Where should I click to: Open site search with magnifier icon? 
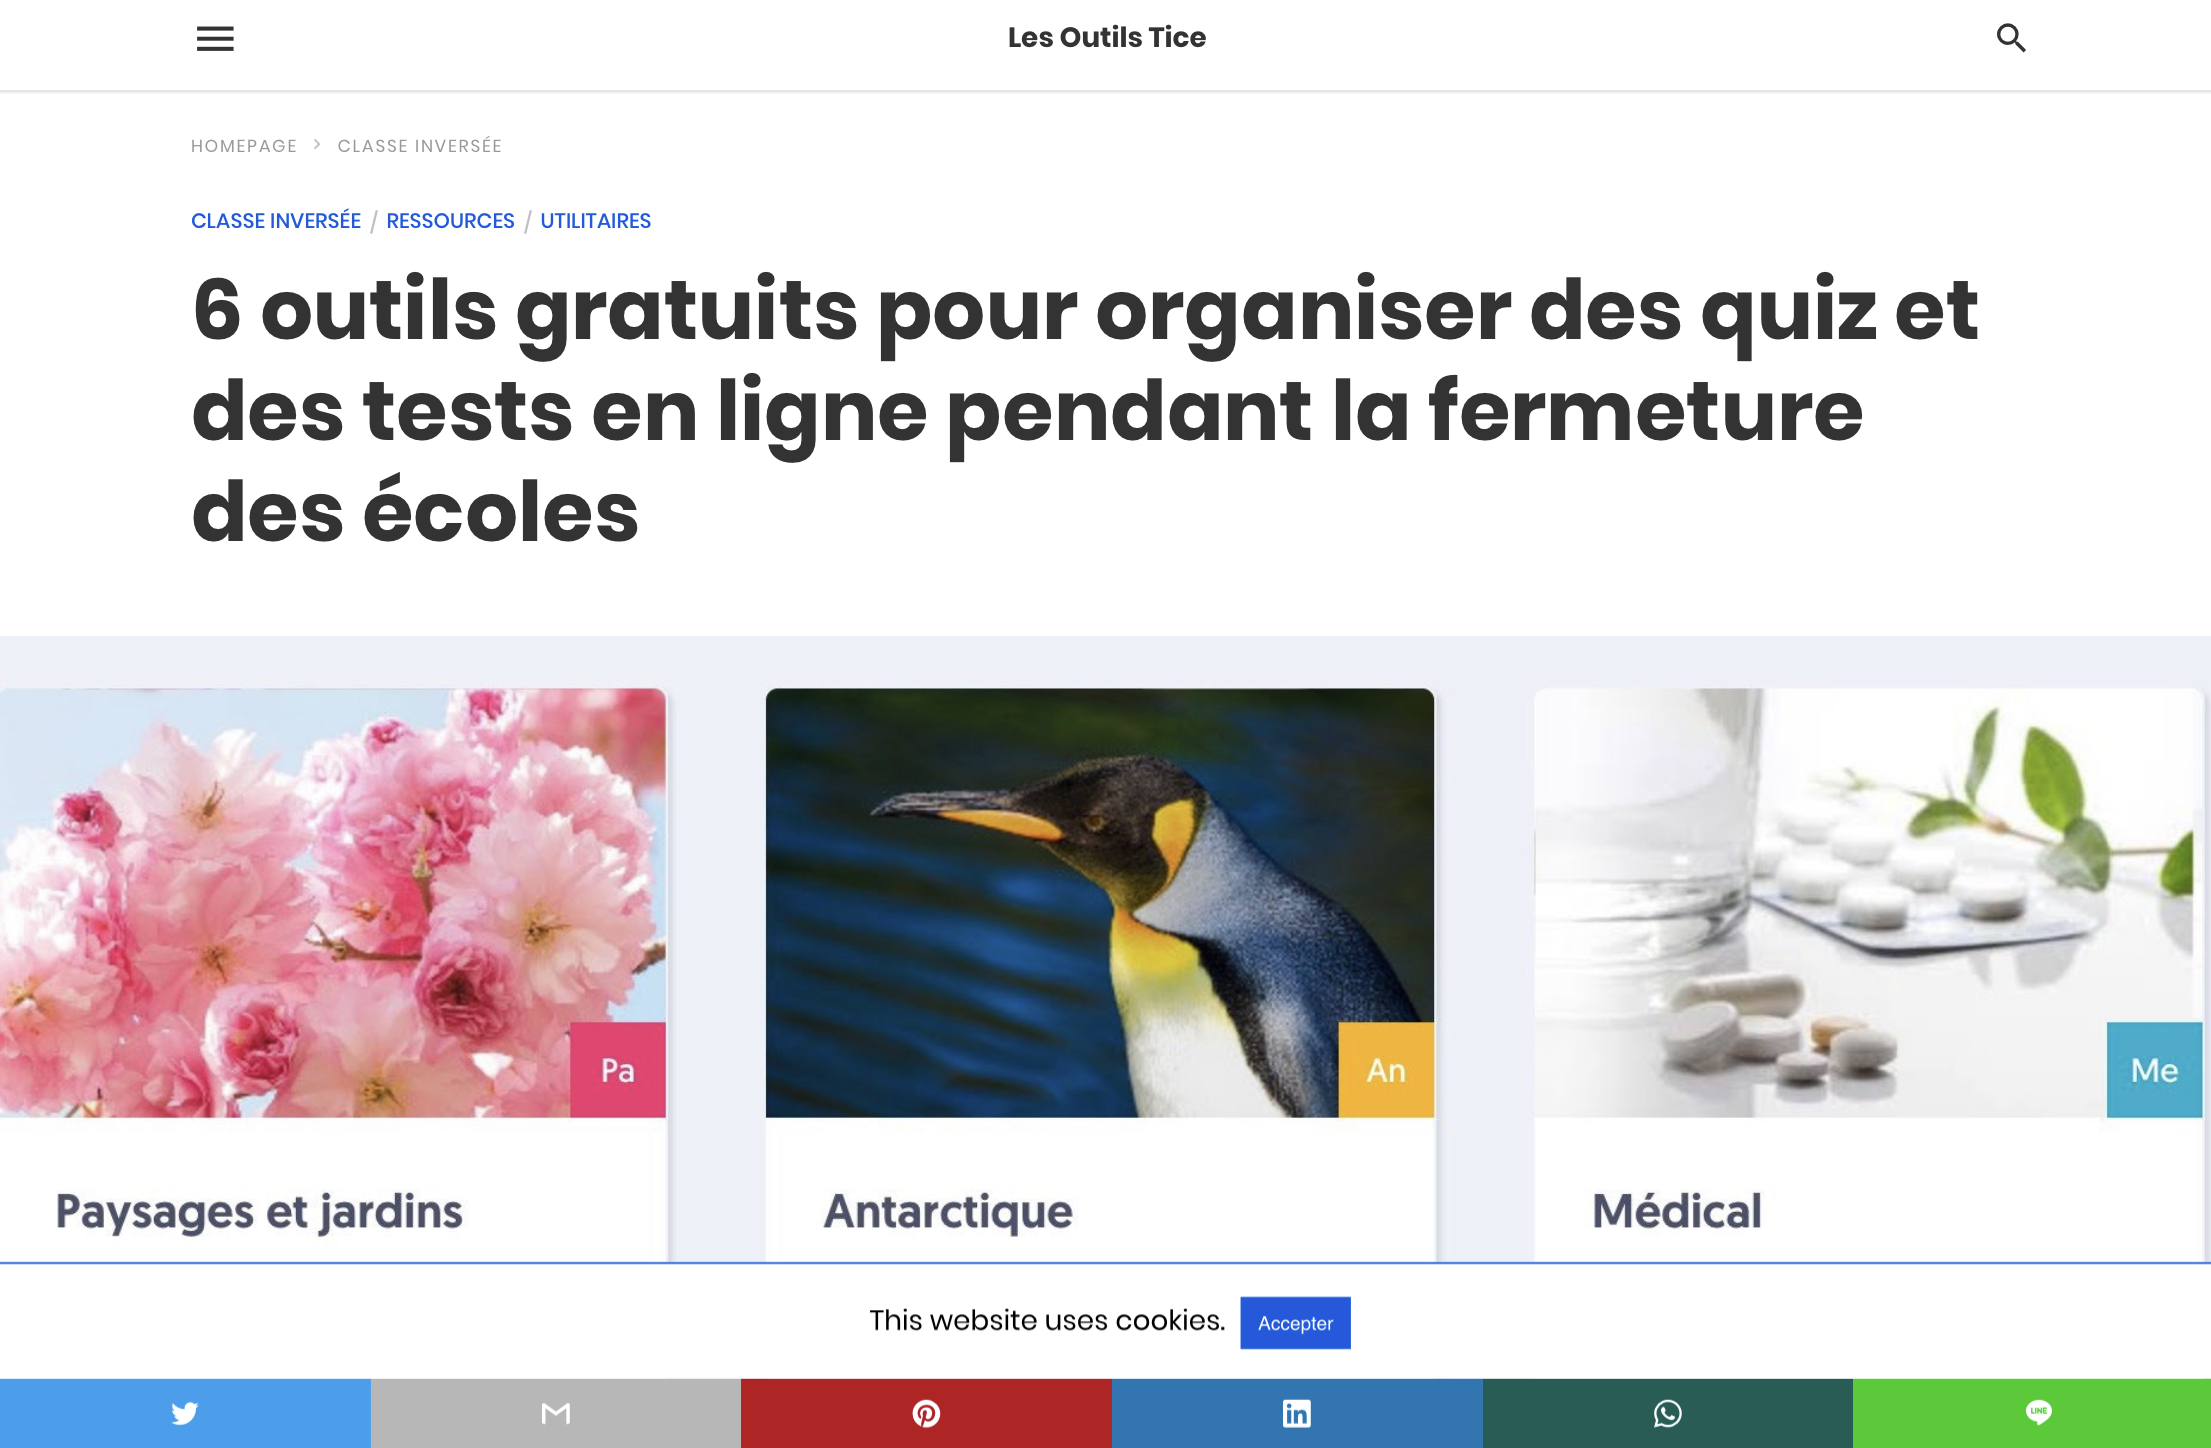pos(2011,38)
